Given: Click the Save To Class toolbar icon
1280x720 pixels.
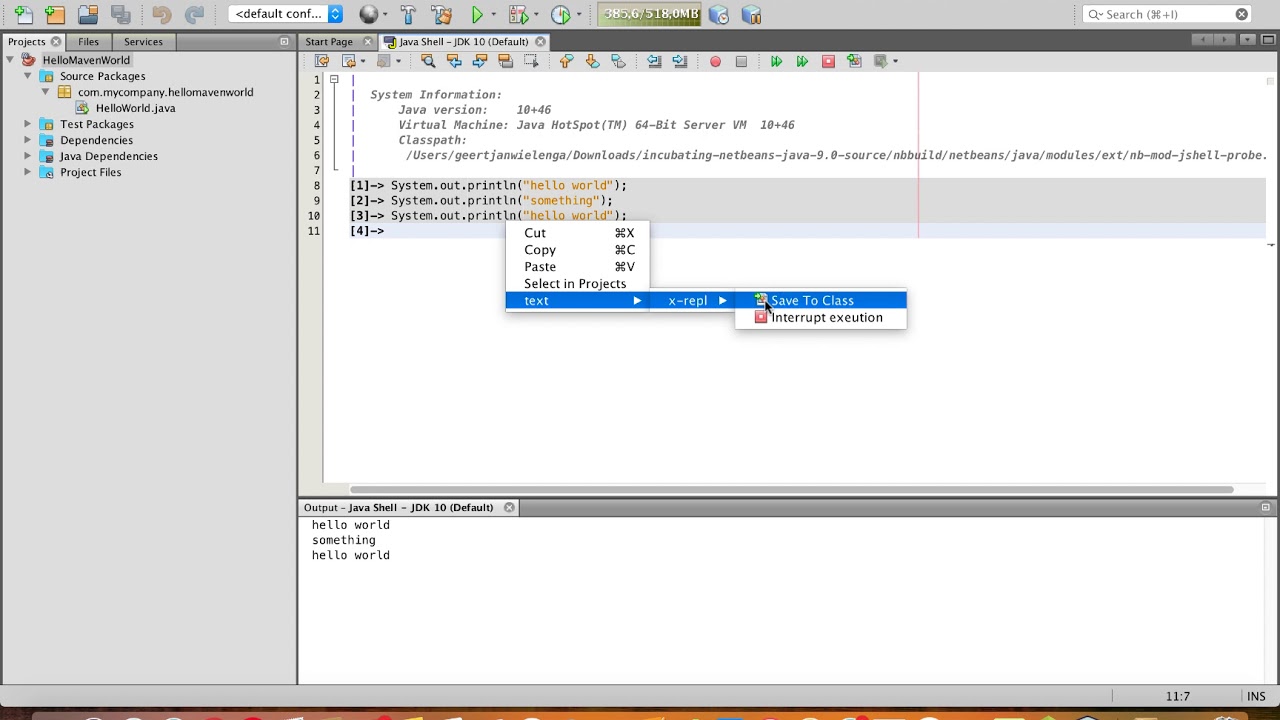Looking at the screenshot, I should coord(854,61).
